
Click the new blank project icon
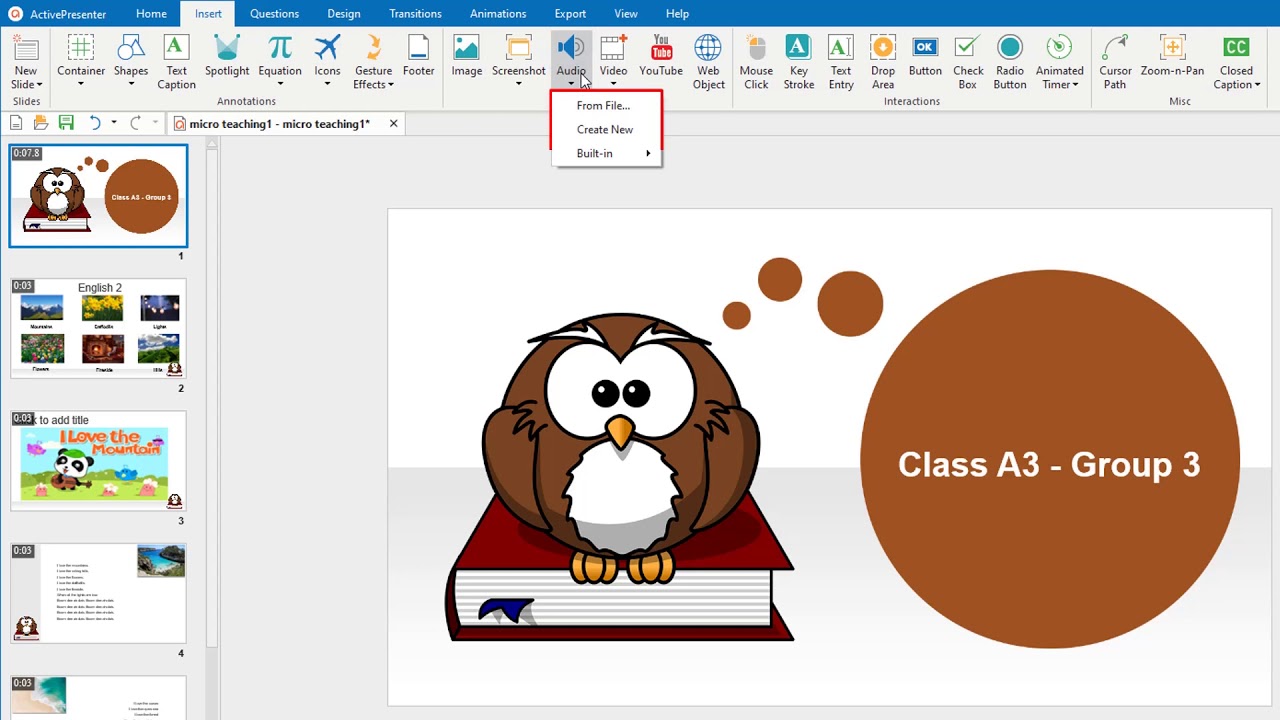[16, 123]
